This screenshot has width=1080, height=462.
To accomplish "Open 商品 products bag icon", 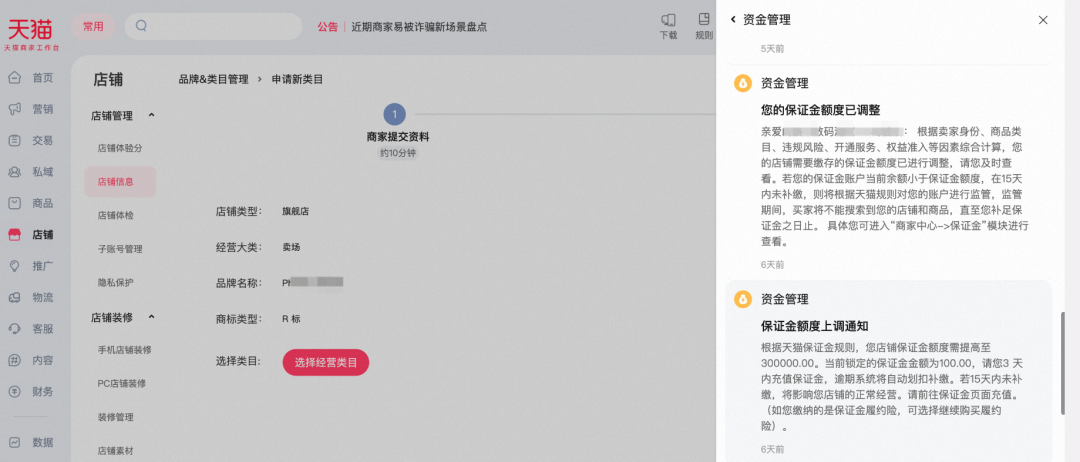I will click(x=14, y=203).
